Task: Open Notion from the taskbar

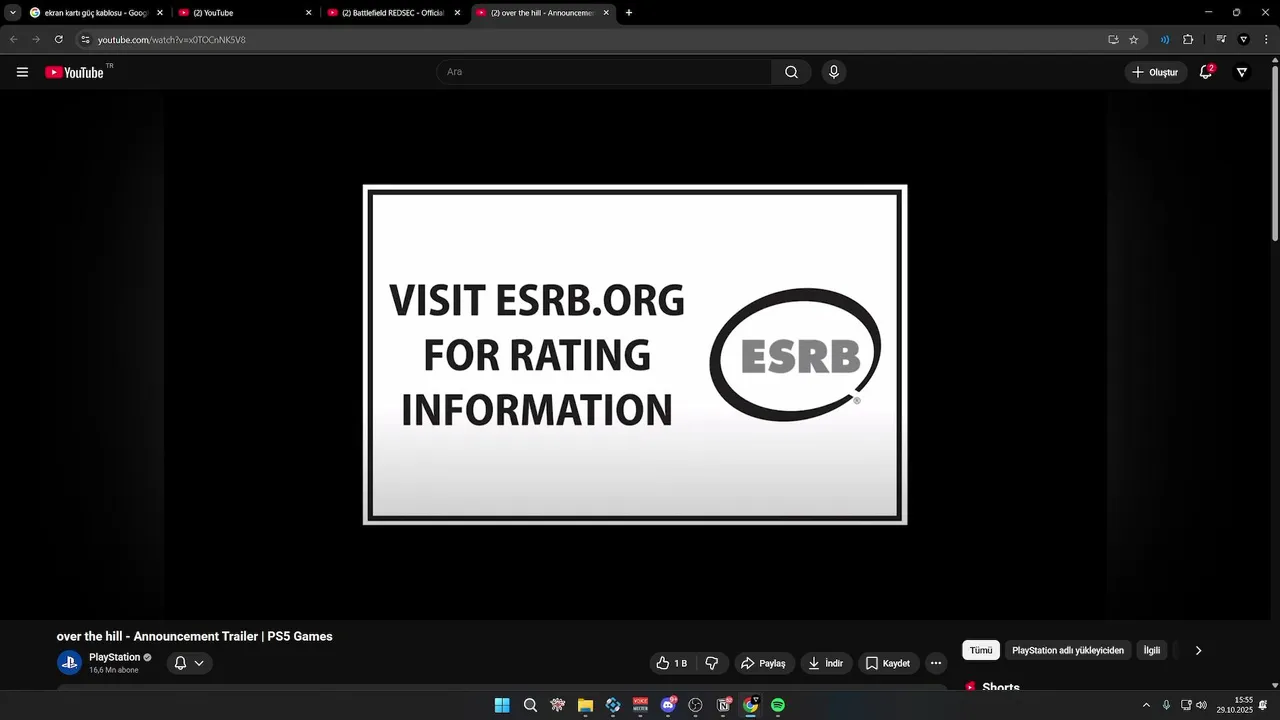Action: point(724,705)
